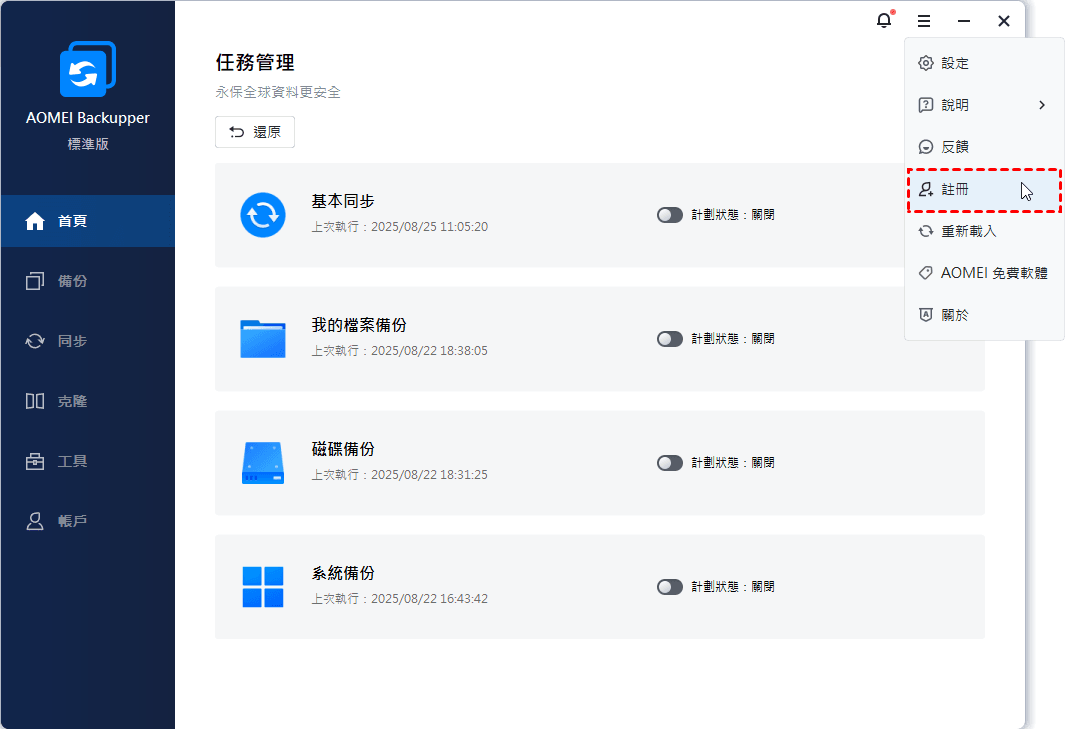Open the notification bell
The width and height of the screenshot is (1077, 729).
tap(884, 20)
